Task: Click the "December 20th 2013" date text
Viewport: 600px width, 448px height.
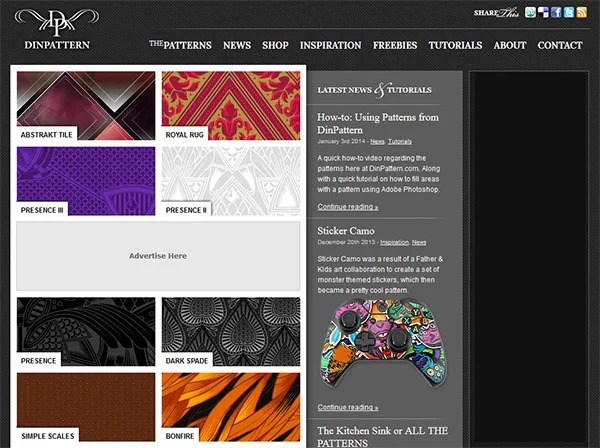Action: coord(346,242)
